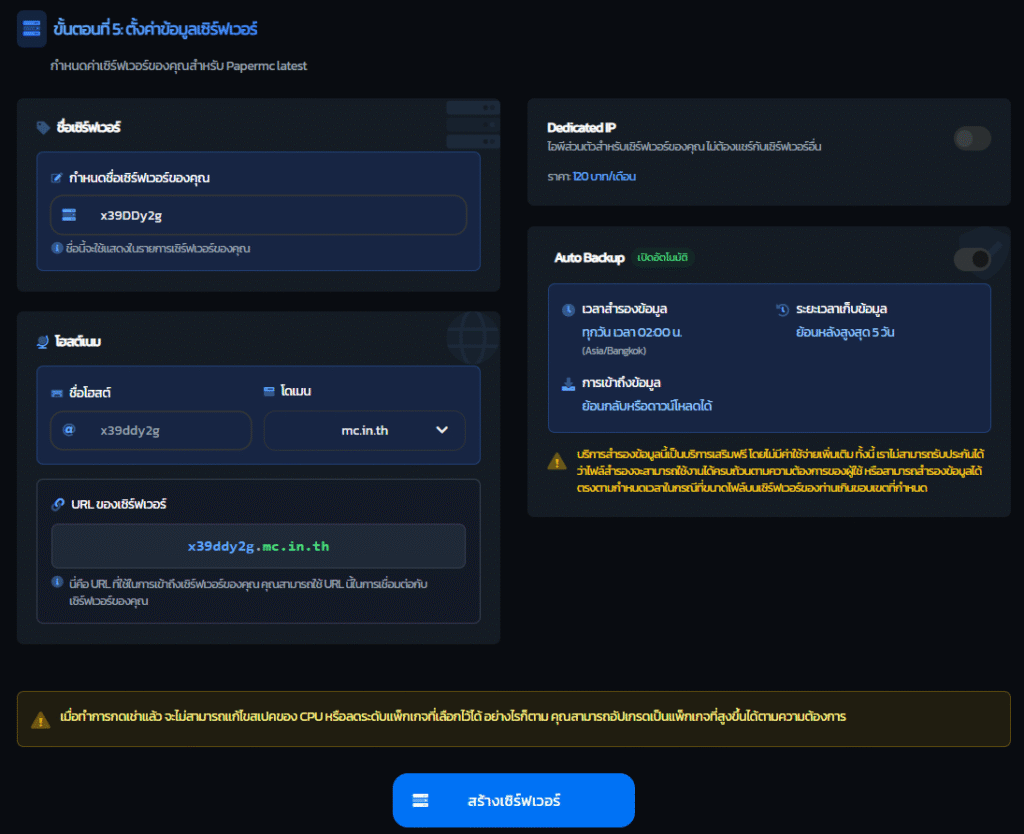Click the server icon beside step 5 heading
This screenshot has height=834, width=1024.
[32, 30]
